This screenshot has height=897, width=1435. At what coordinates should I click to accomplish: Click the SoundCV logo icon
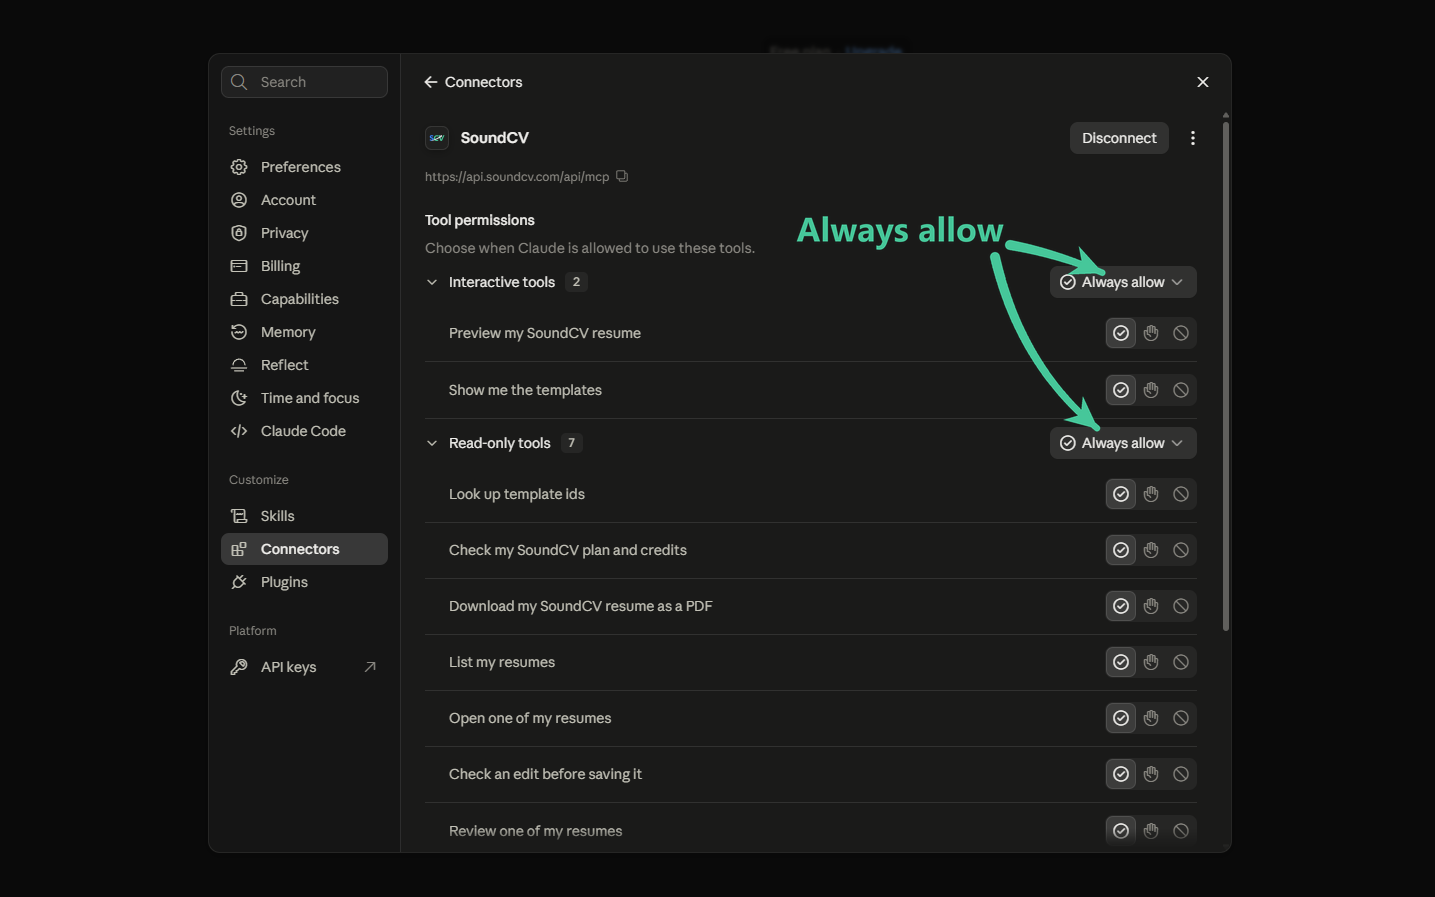(437, 138)
